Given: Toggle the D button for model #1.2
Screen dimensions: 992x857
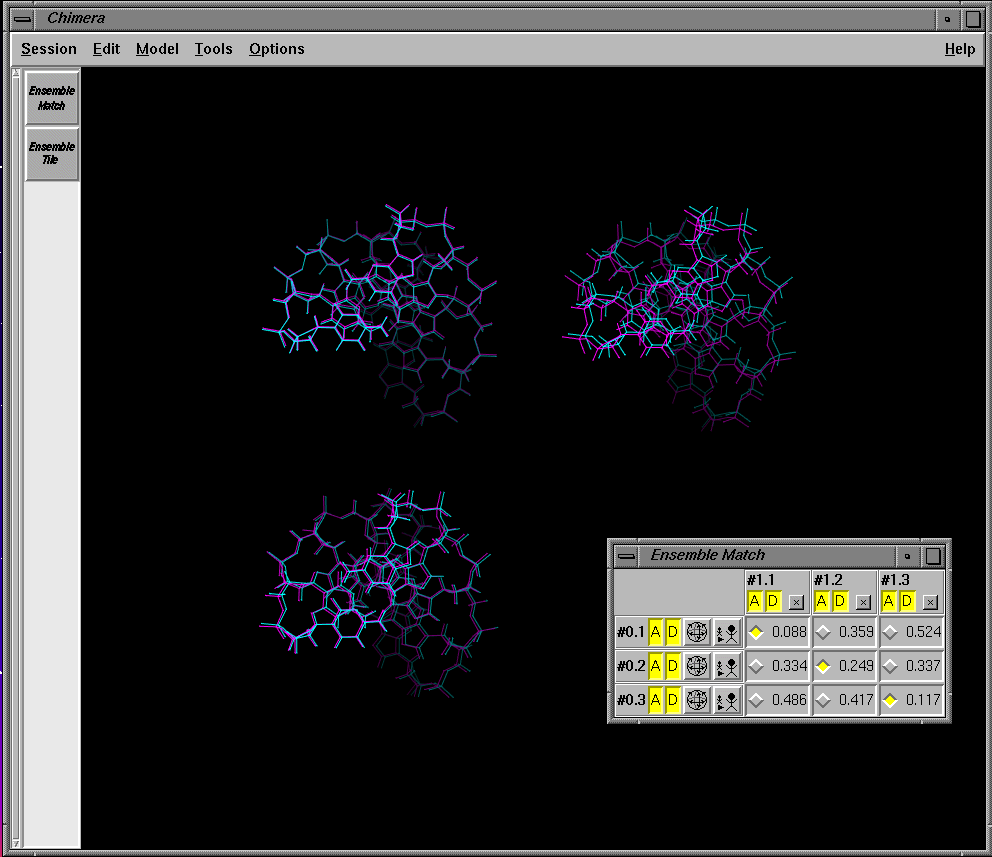Looking at the screenshot, I should (x=840, y=601).
